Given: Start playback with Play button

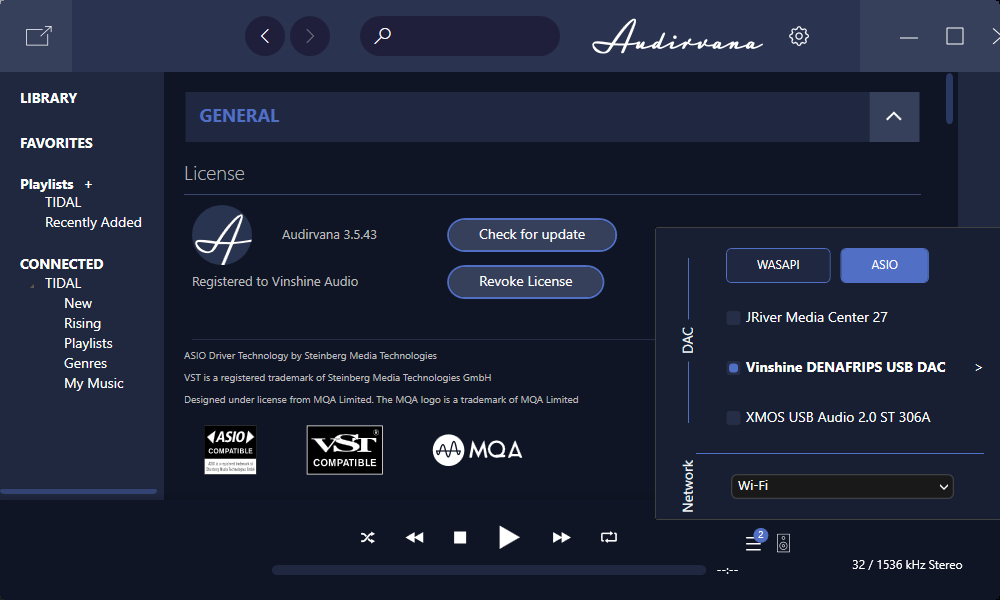Looking at the screenshot, I should point(508,538).
